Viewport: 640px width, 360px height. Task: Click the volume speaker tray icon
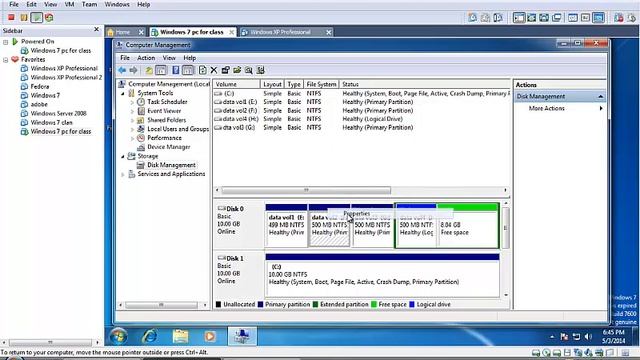[x=588, y=337]
